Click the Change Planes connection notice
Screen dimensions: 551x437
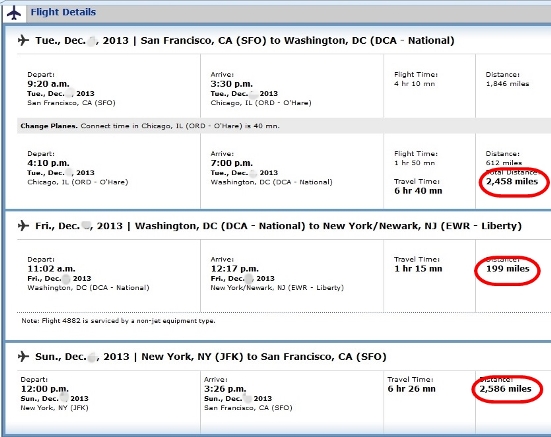pos(150,126)
